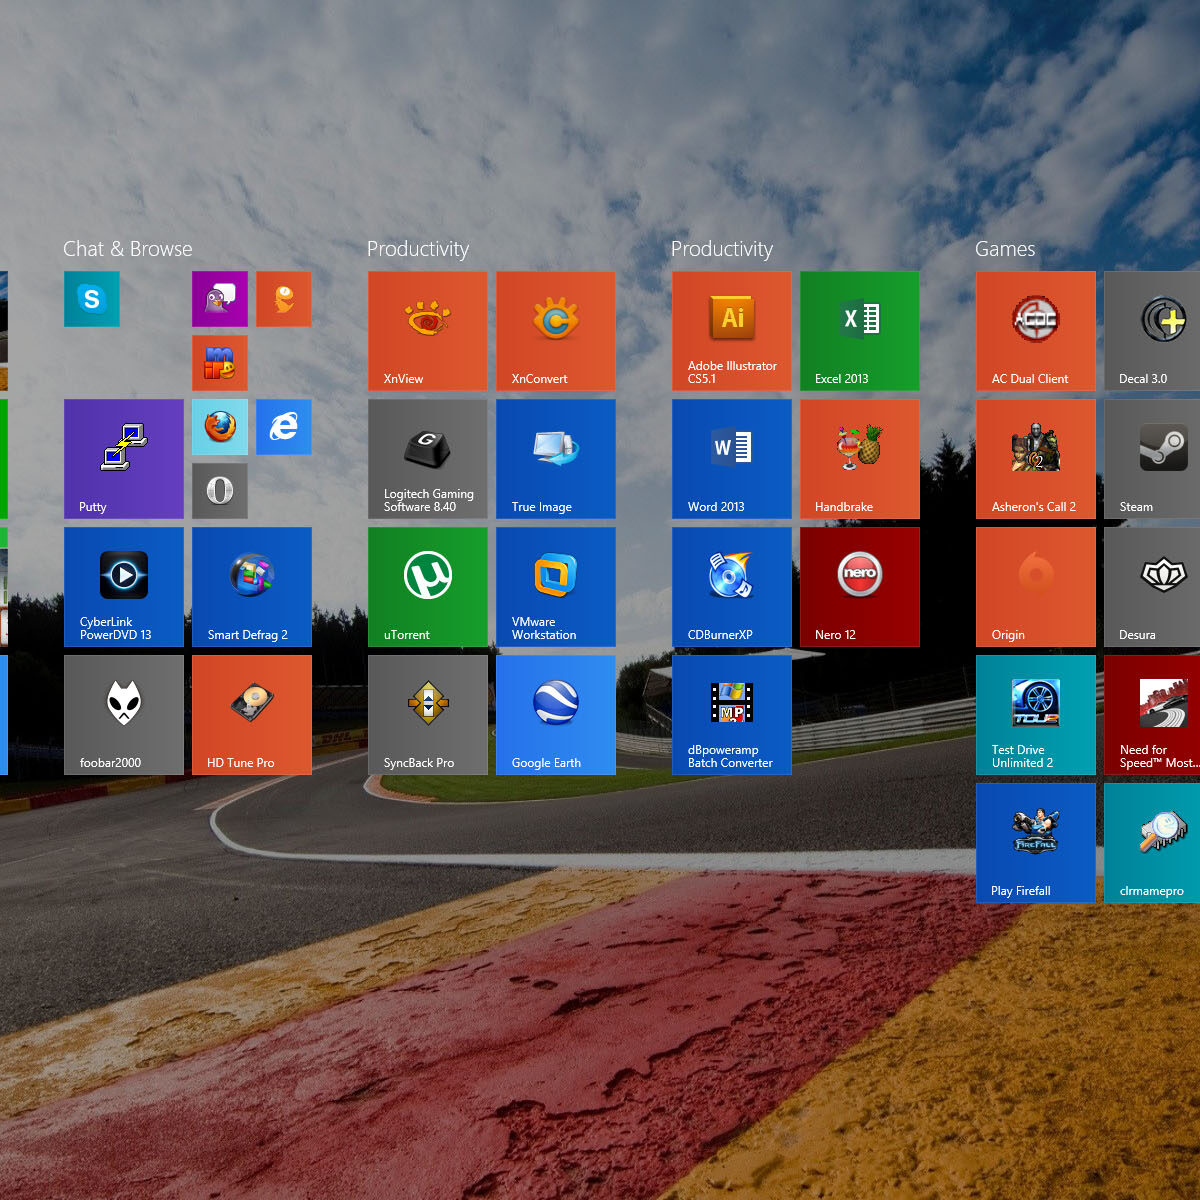Launch Play Firefall
Image resolution: width=1200 pixels, height=1200 pixels.
[1036, 843]
